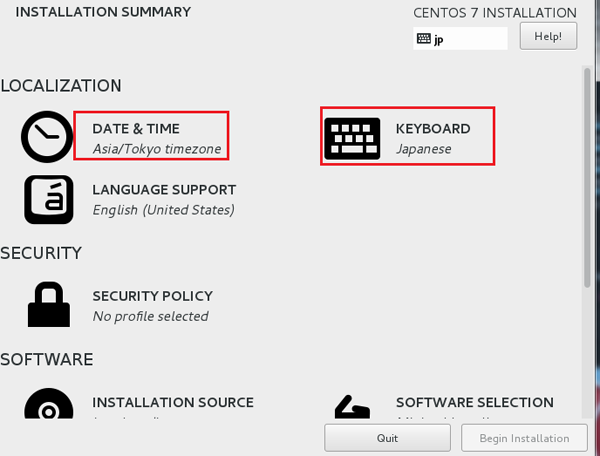Screen dimensions: 600x456
Task: Click the clock icon for Date & Time
Action: pos(47,137)
